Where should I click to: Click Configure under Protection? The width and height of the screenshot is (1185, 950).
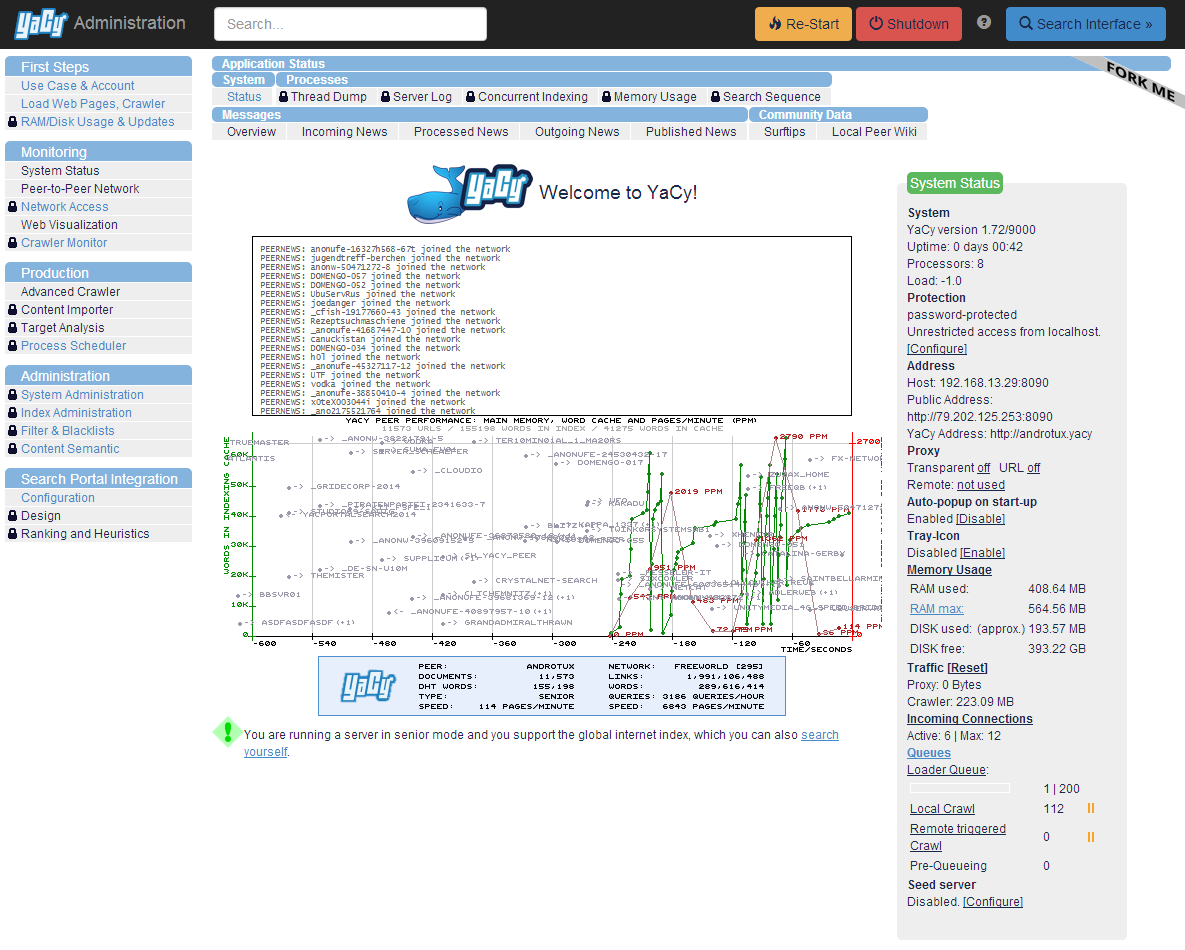coord(937,349)
